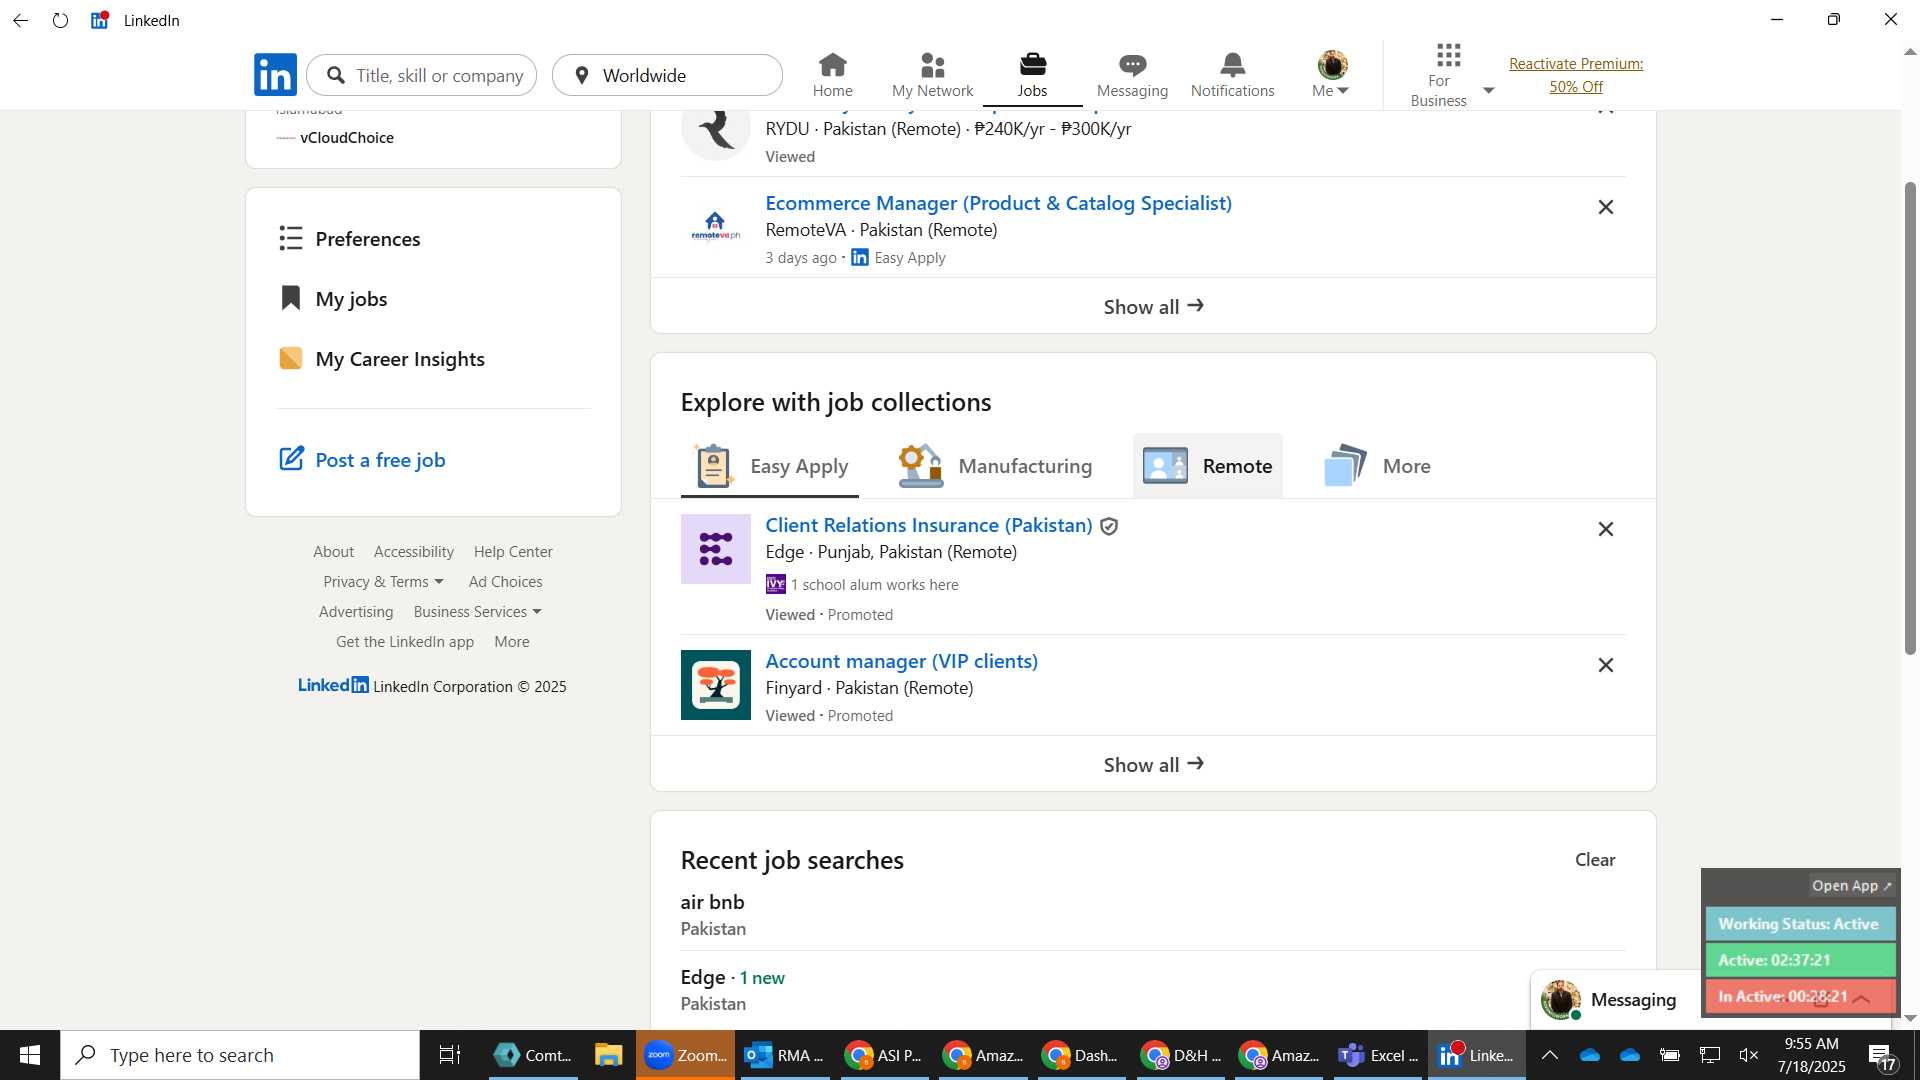This screenshot has height=1080, width=1920.
Task: Dismiss the Account manager (VIP clients) job
Action: coord(1605,665)
